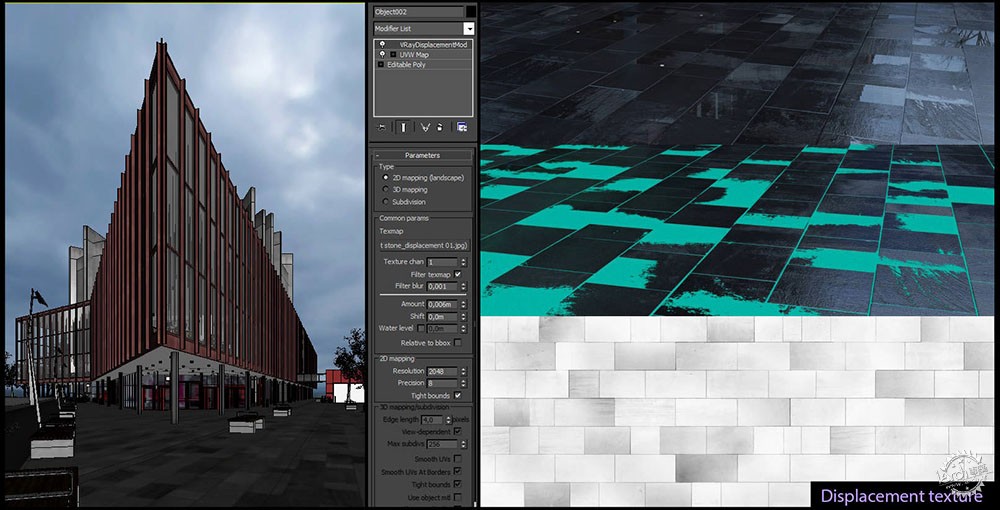Enable the Relative to bbox checkbox
This screenshot has width=1000, height=510.
click(x=457, y=343)
